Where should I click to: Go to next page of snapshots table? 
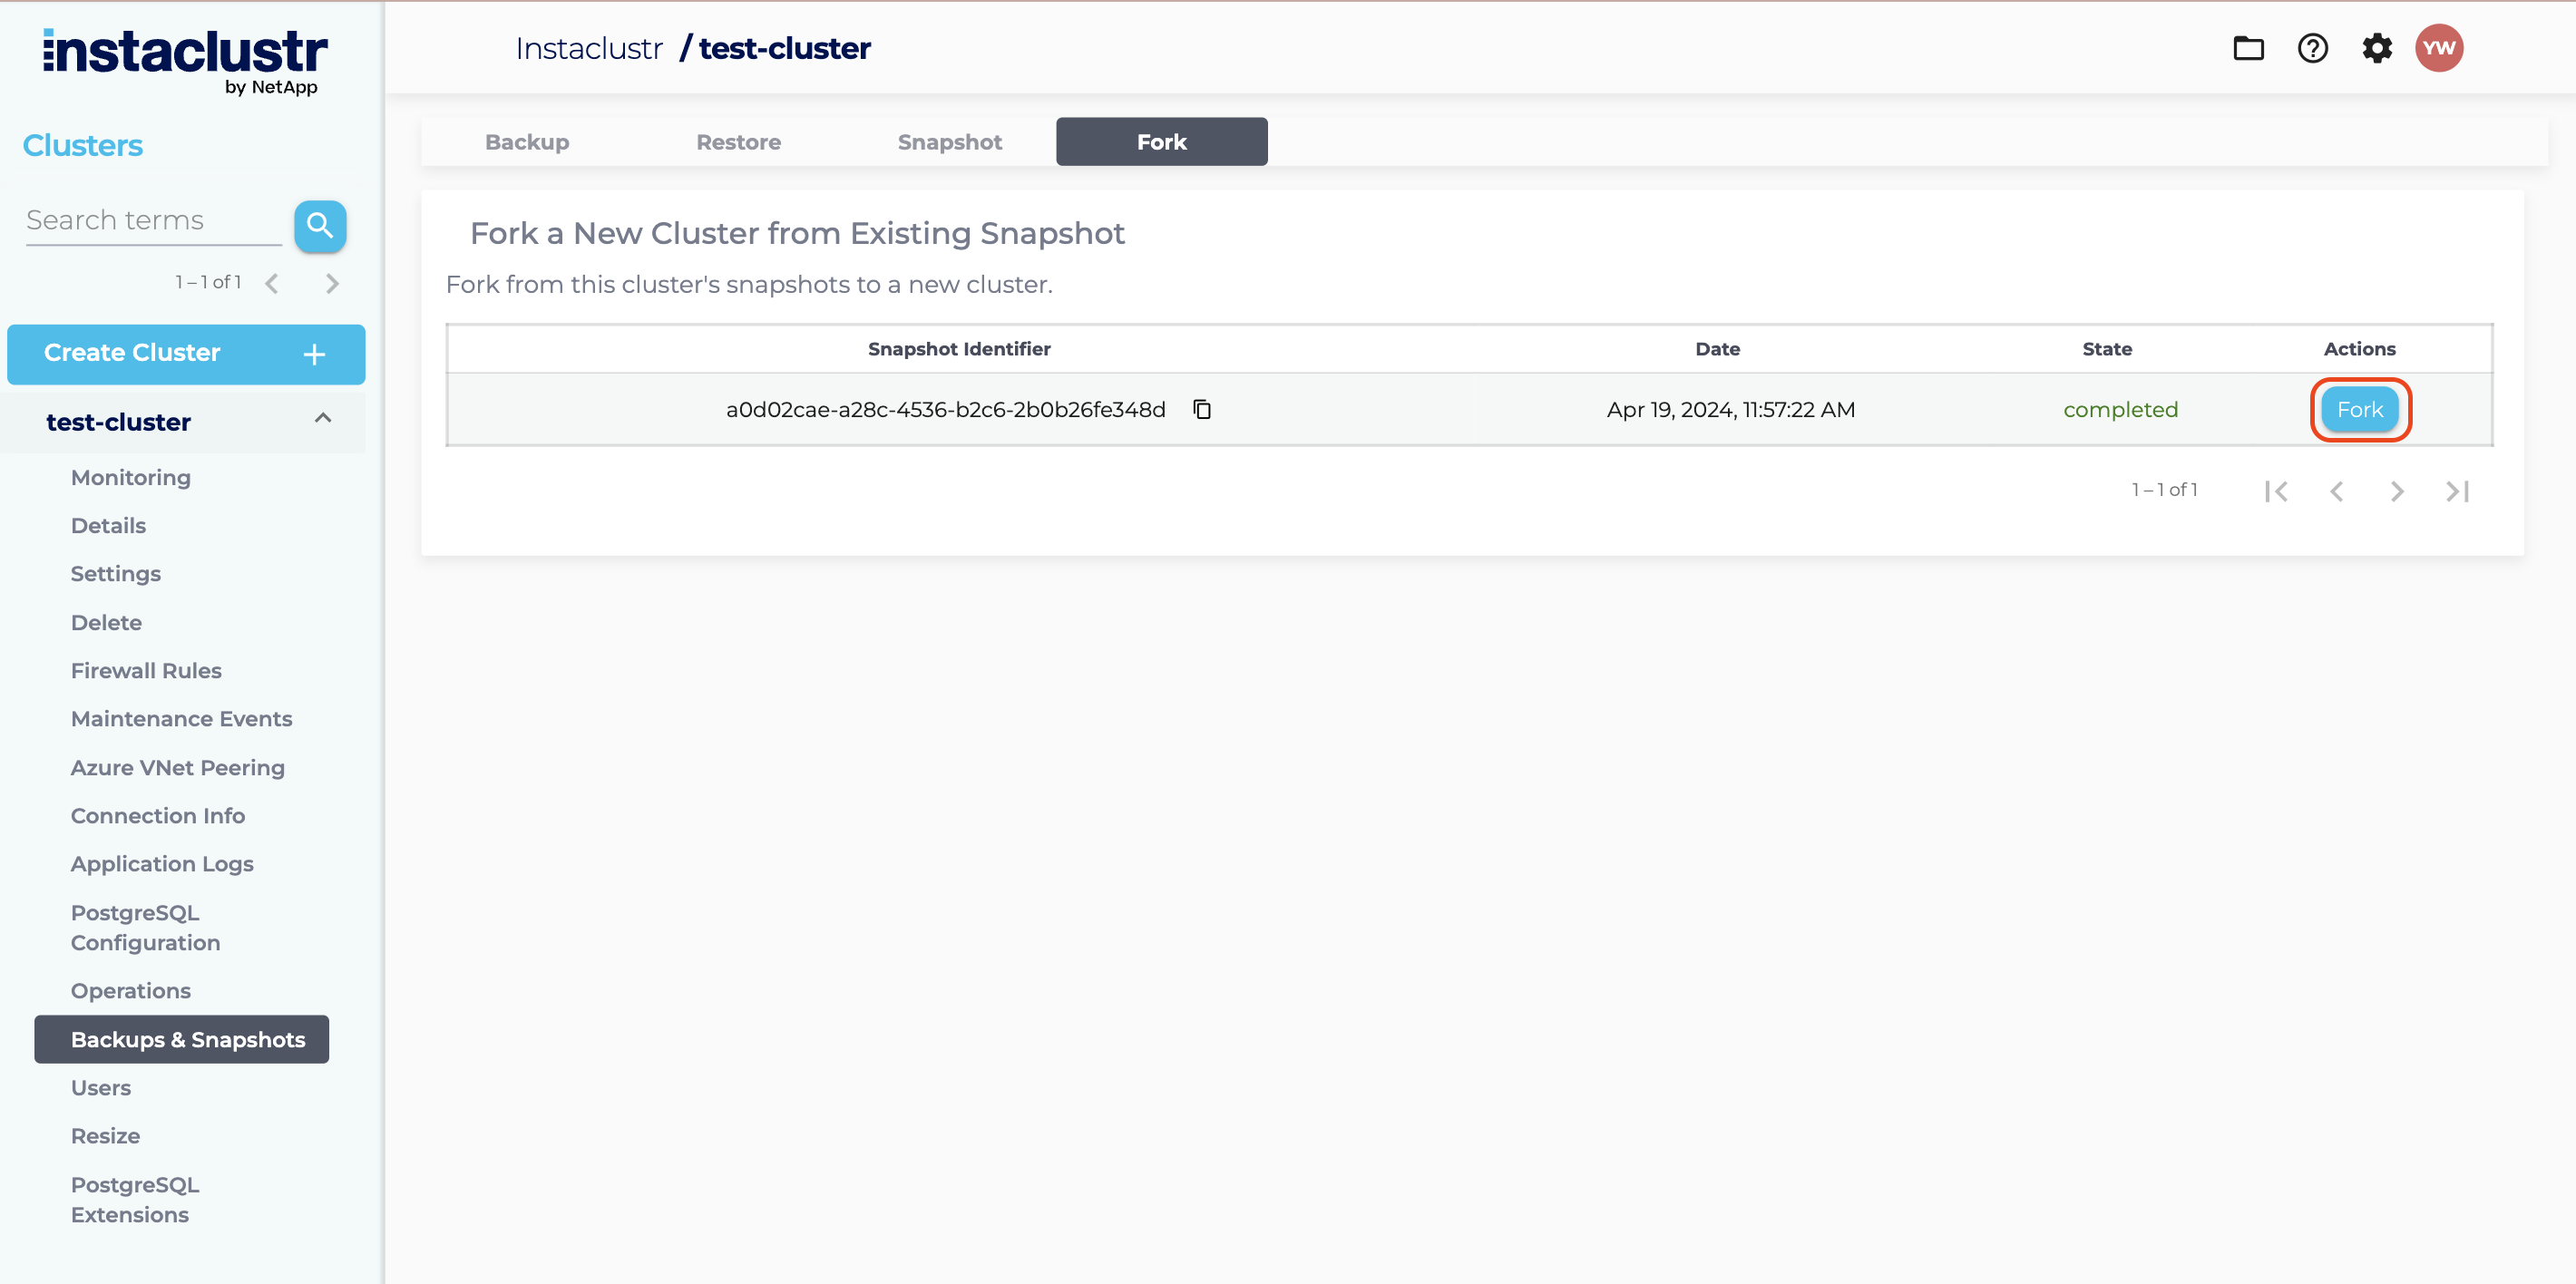[x=2397, y=491]
